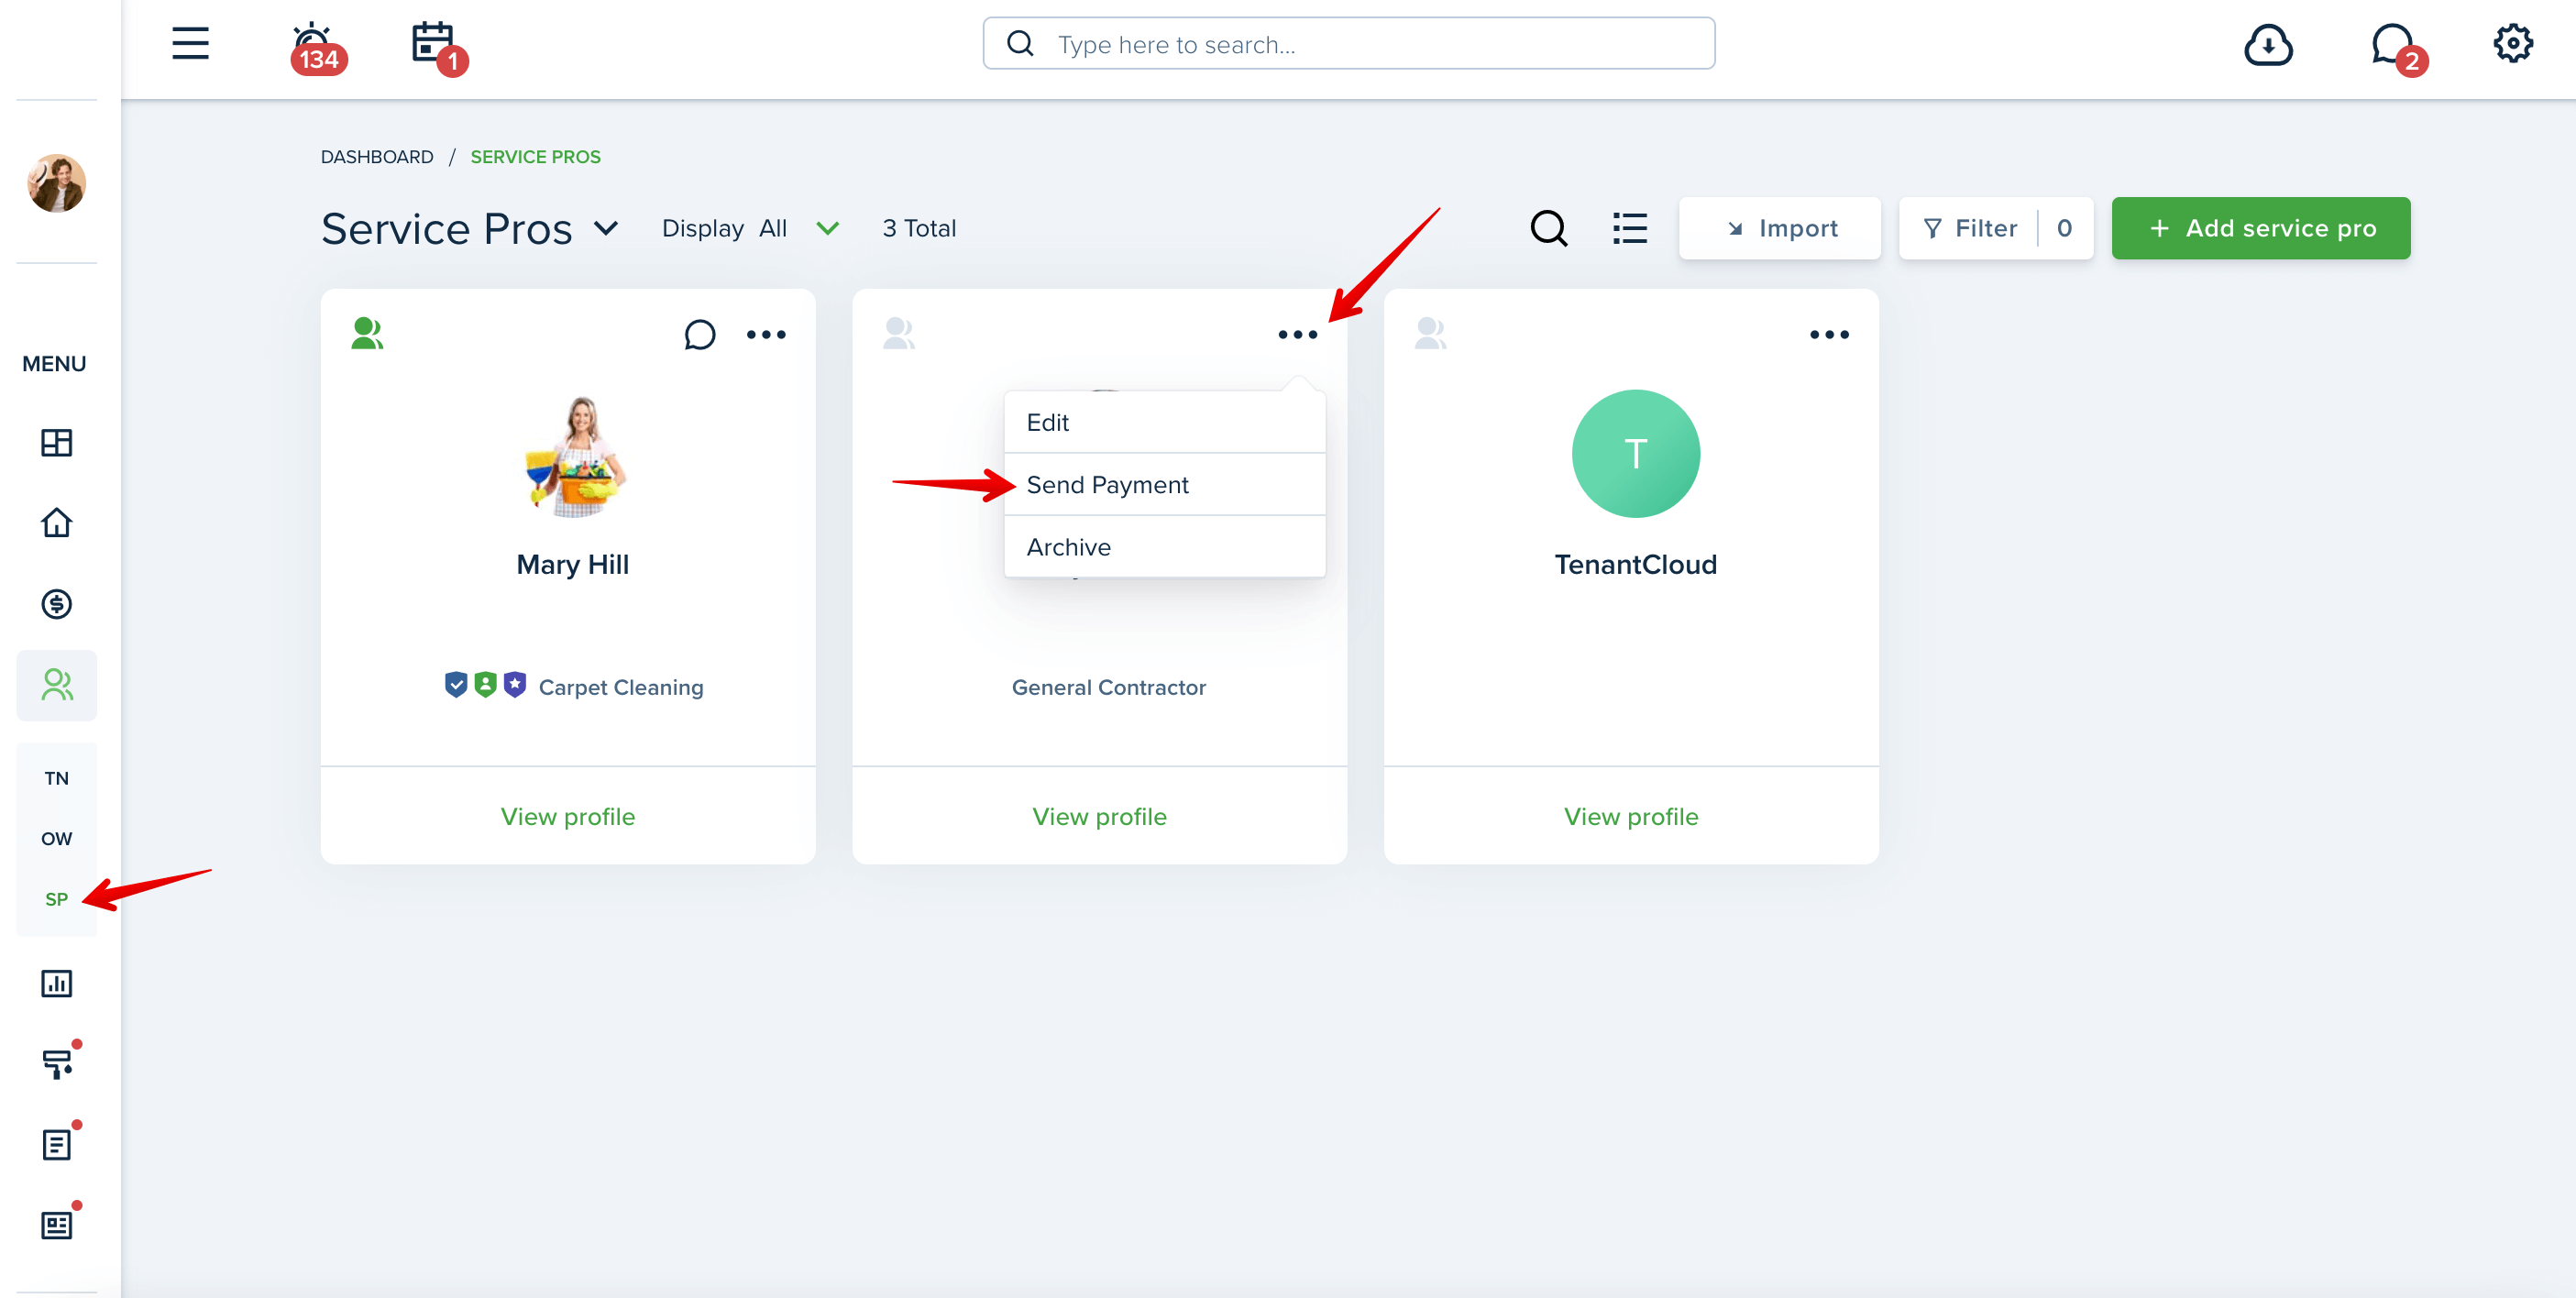The height and width of the screenshot is (1298, 2576).
Task: Open the reports chart icon in sidebar
Action: pos(56,983)
